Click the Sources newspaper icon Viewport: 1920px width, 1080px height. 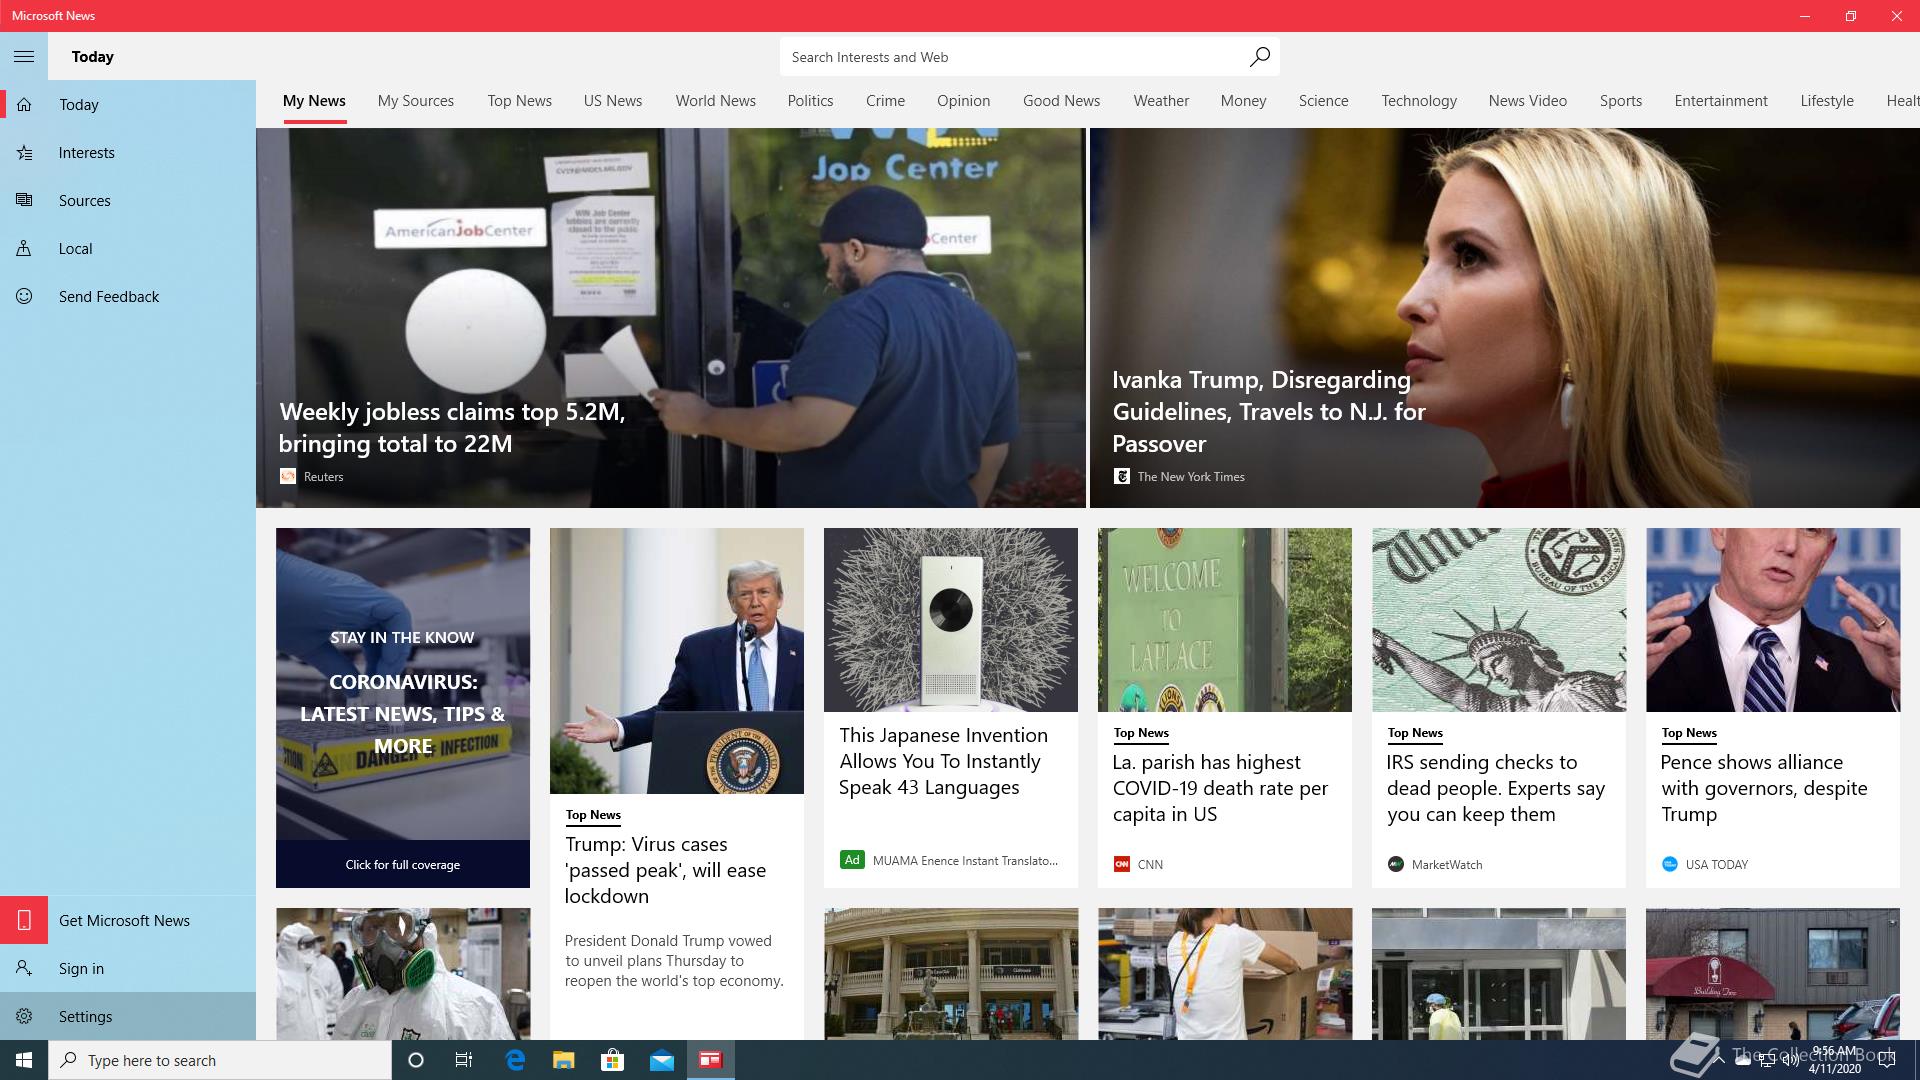(24, 201)
